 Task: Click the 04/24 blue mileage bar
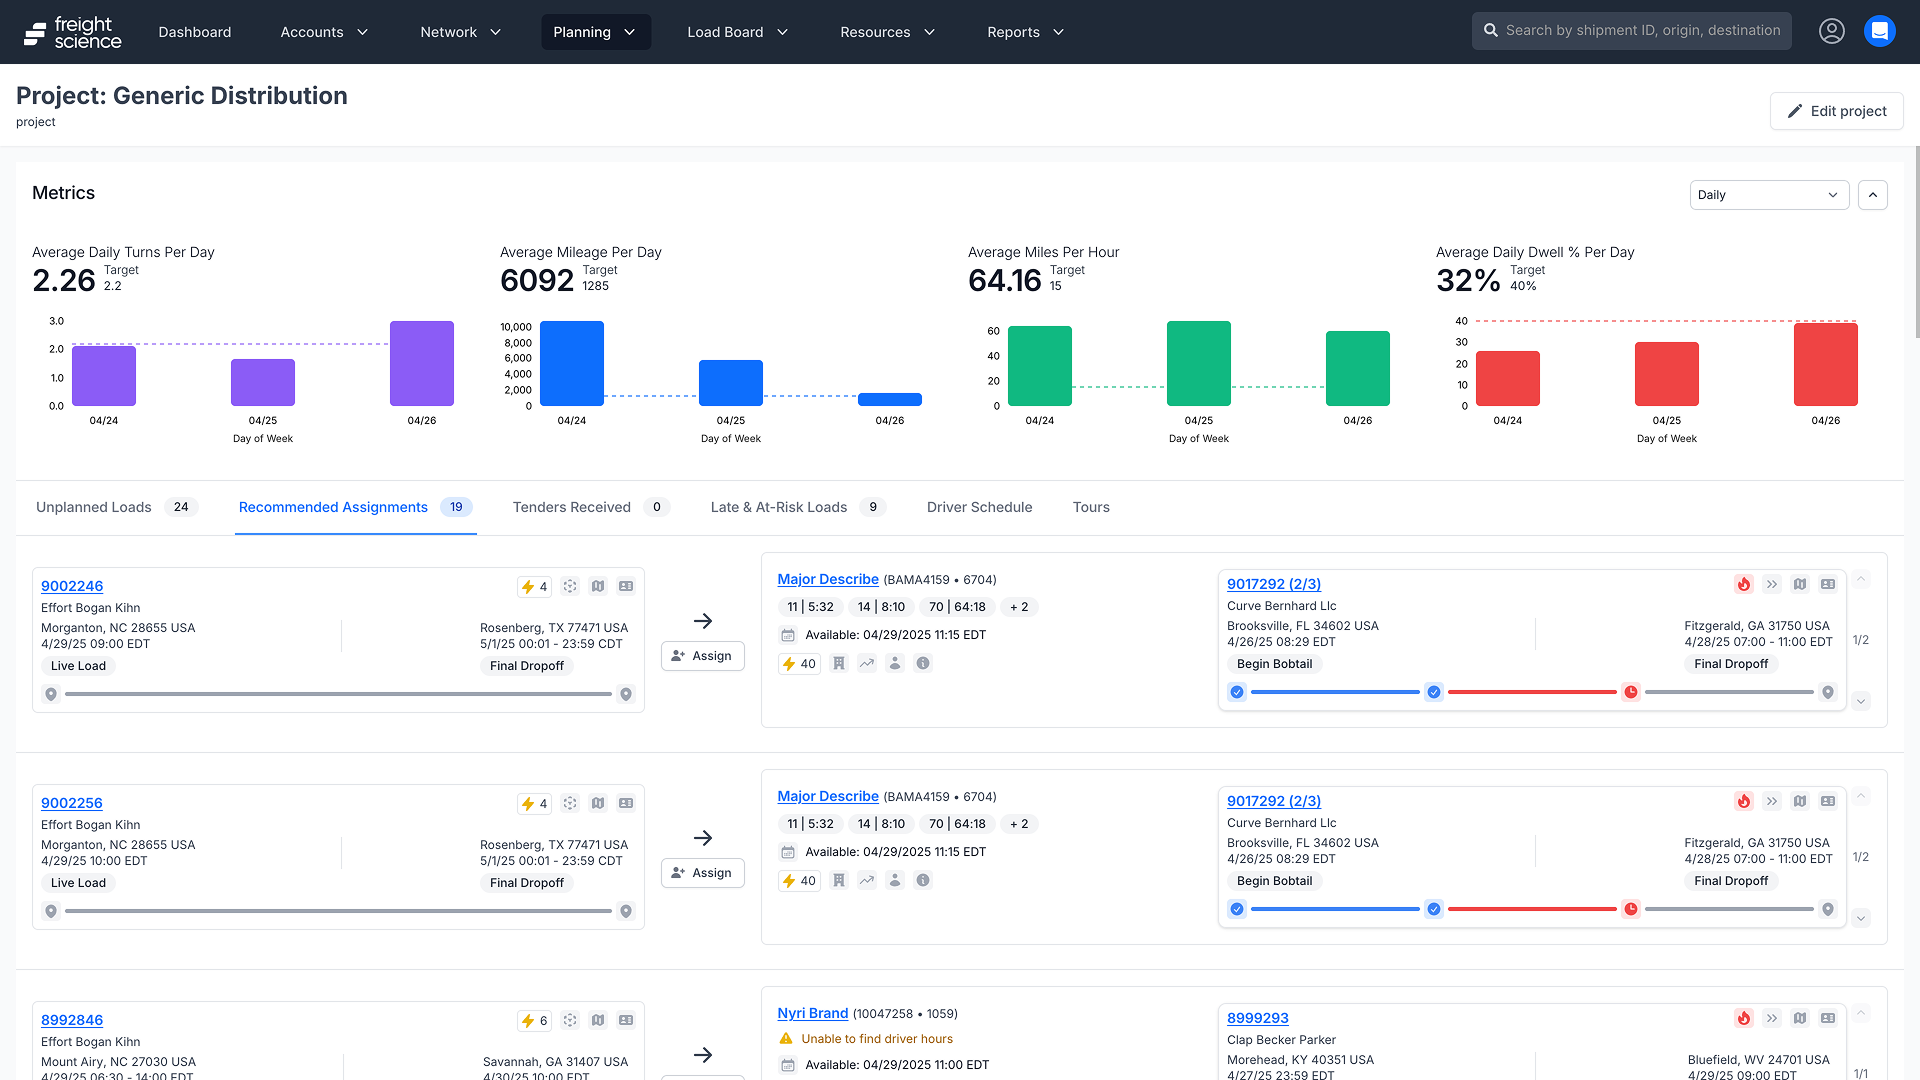coord(571,363)
